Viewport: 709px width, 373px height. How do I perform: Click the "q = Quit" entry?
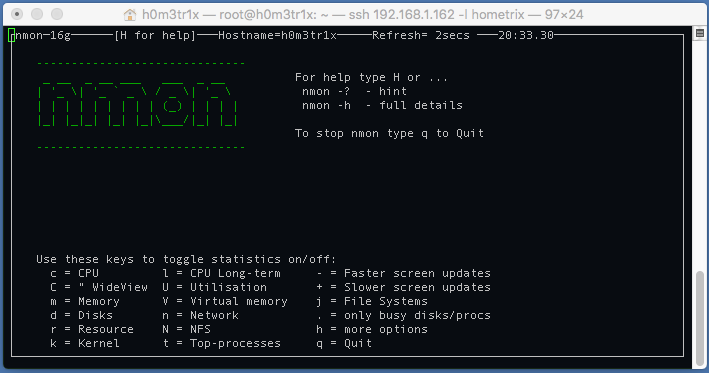click(344, 344)
